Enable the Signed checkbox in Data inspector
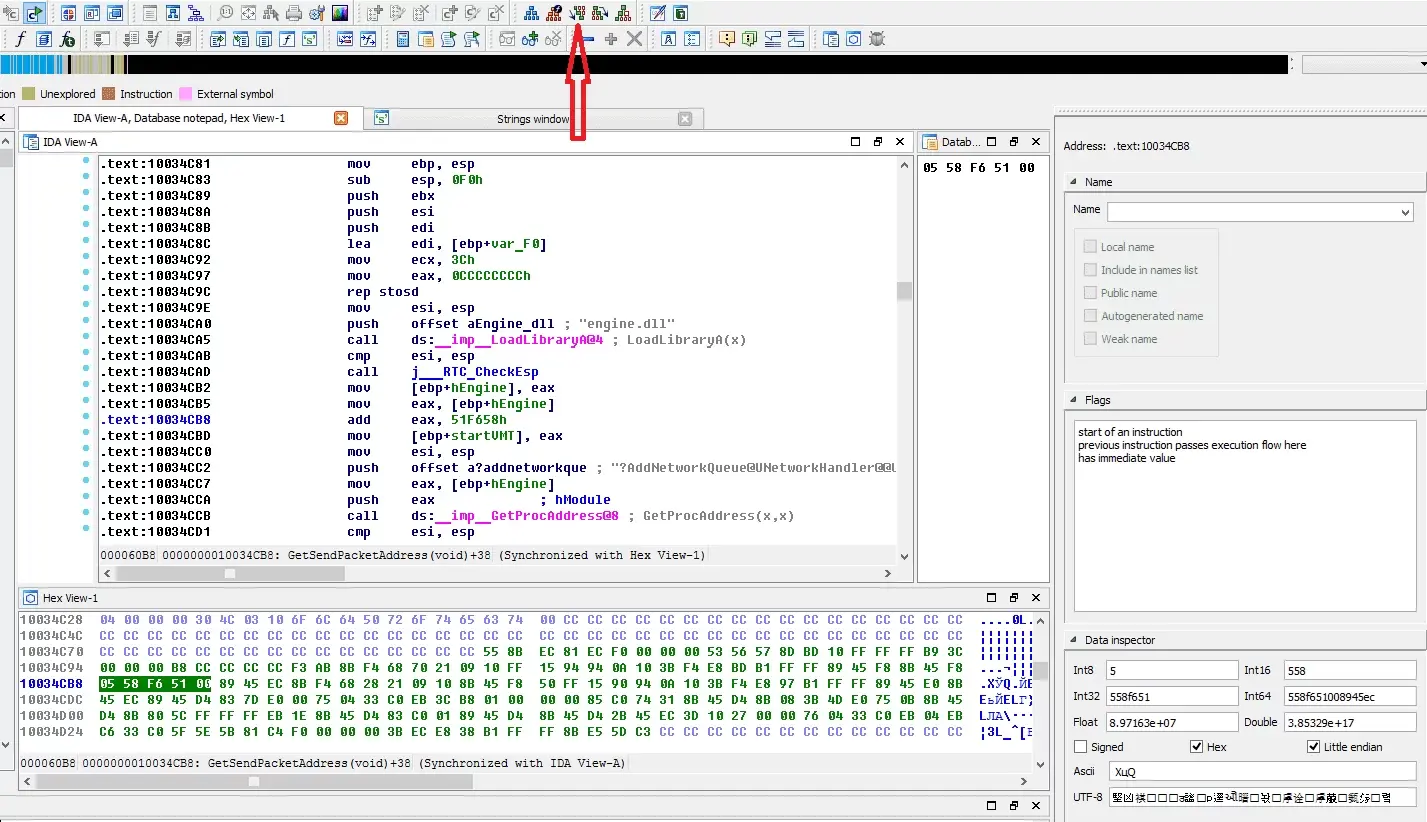Screen dimensions: 1427x822 pyautogui.click(x=1080, y=747)
